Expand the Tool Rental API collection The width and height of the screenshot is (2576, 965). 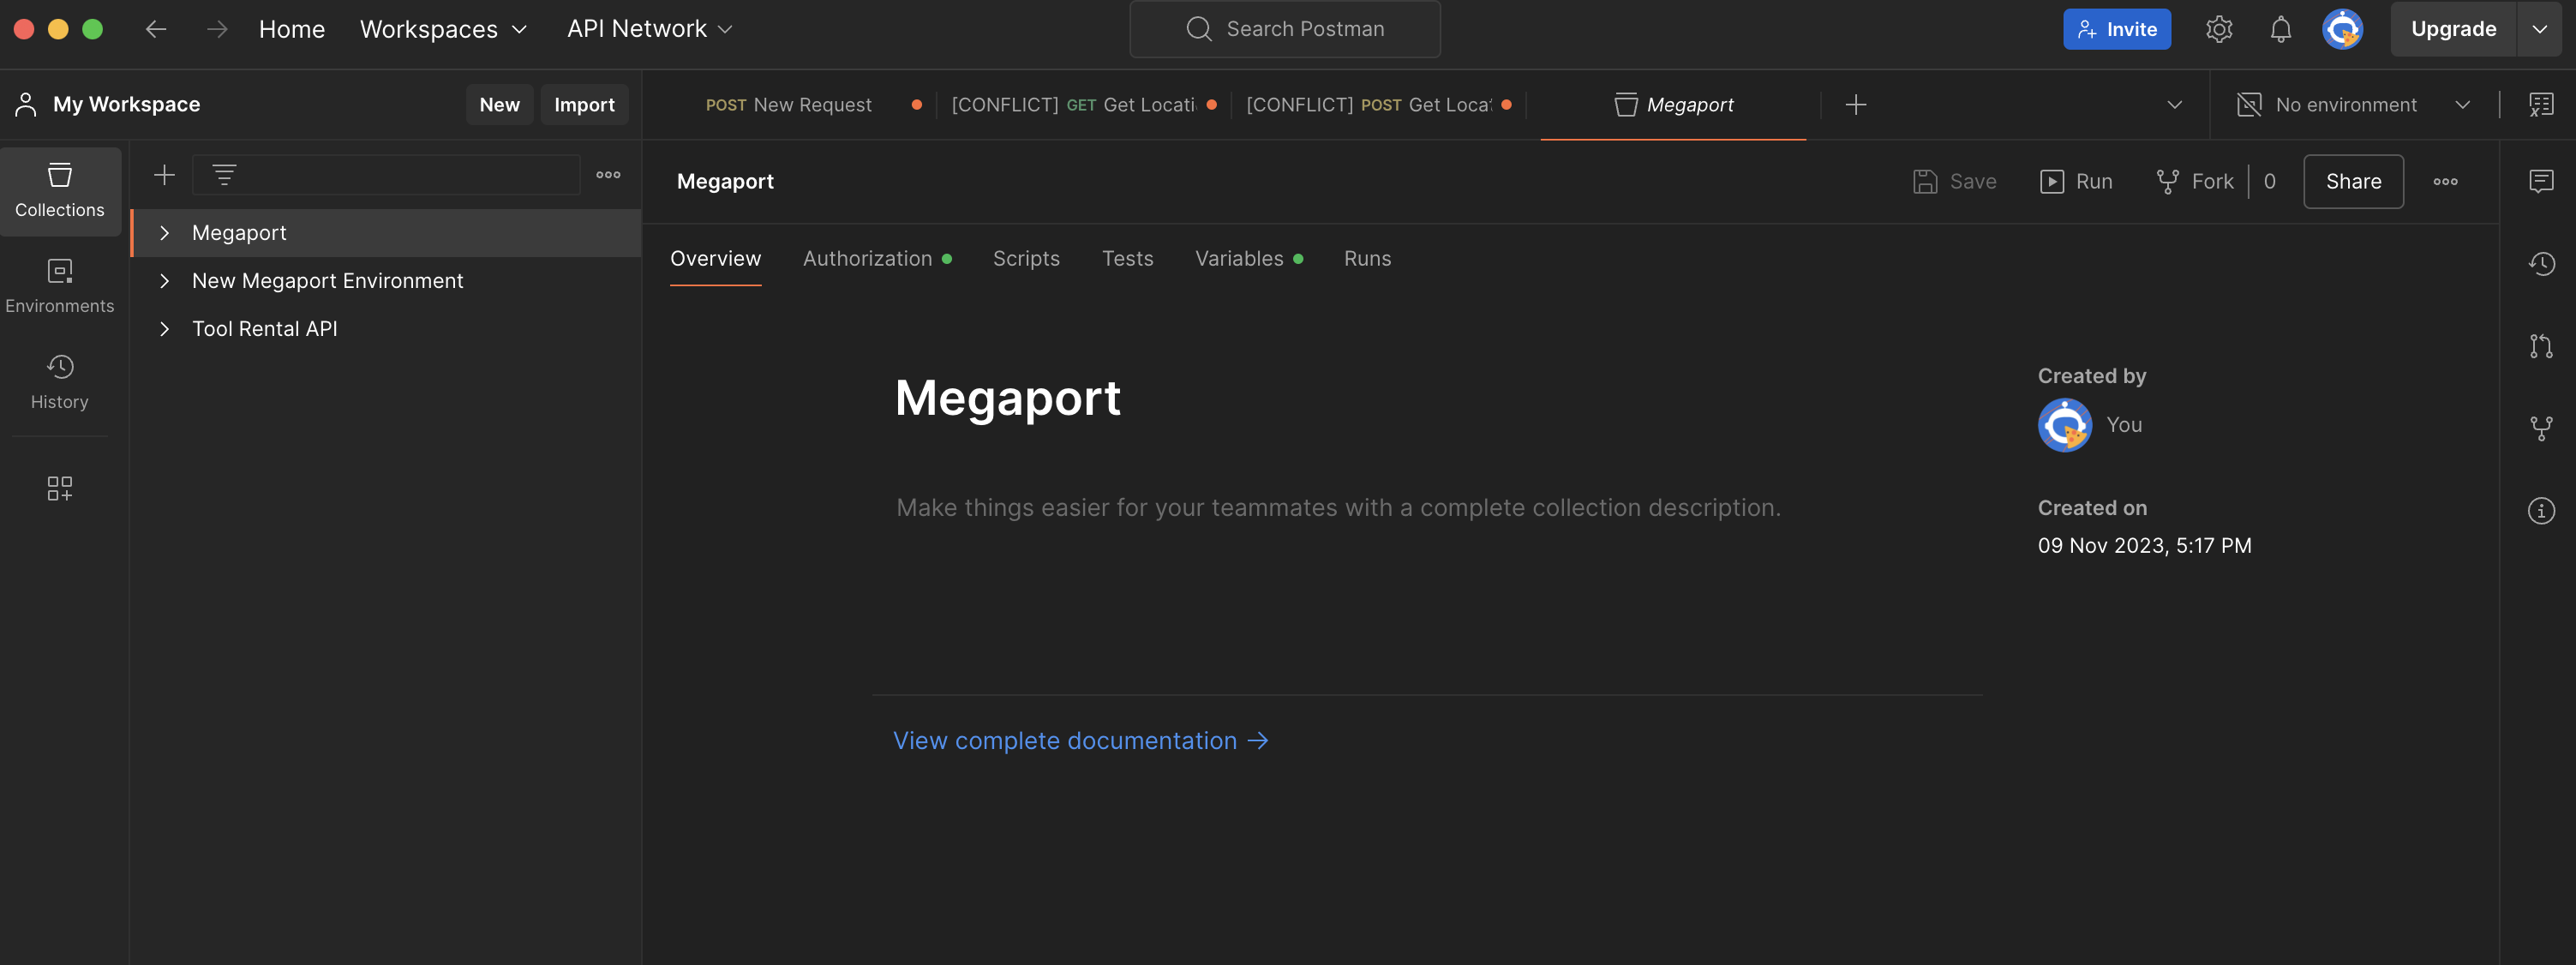[x=165, y=329]
